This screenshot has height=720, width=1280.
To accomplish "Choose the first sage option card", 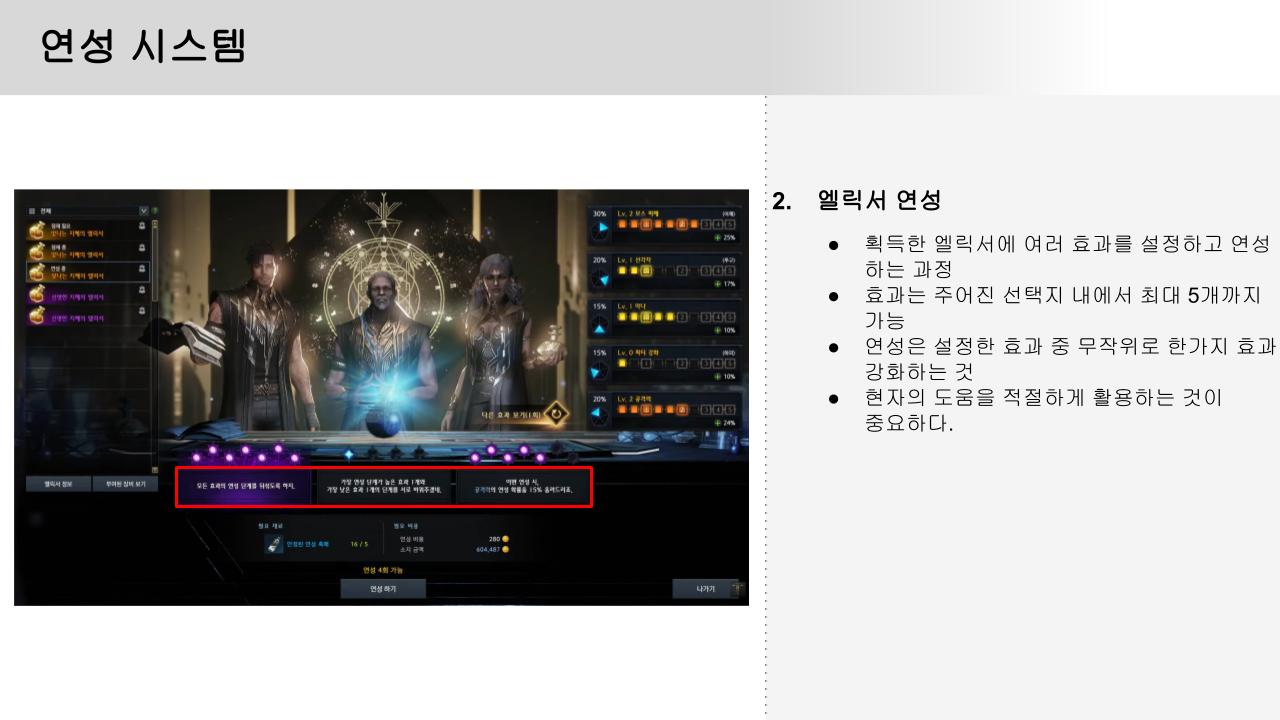I will [x=245, y=486].
